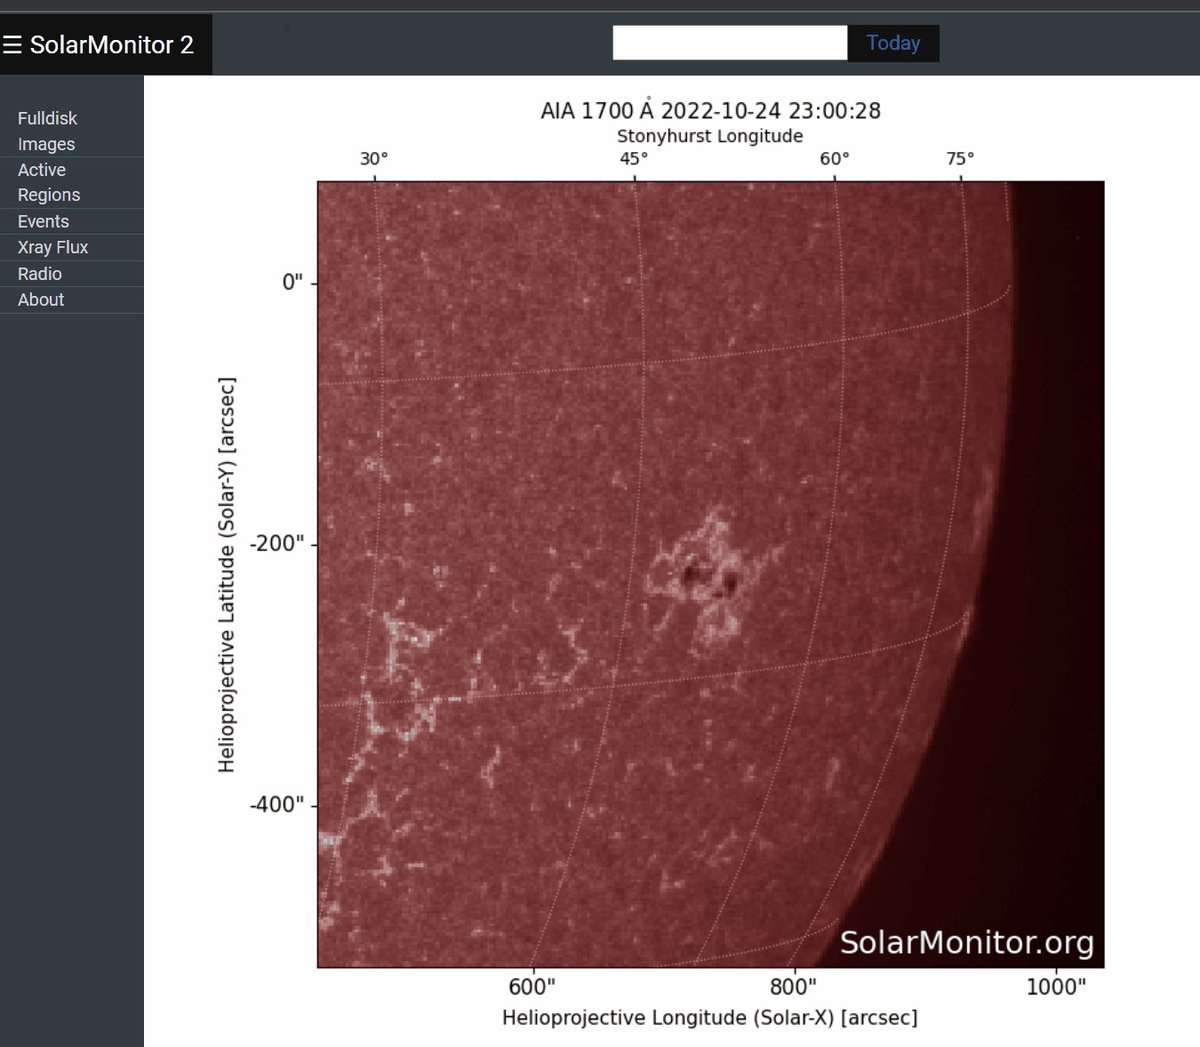Open the hamburger menu icon beside SolarMonitor 2
This screenshot has width=1200, height=1047.
point(12,45)
